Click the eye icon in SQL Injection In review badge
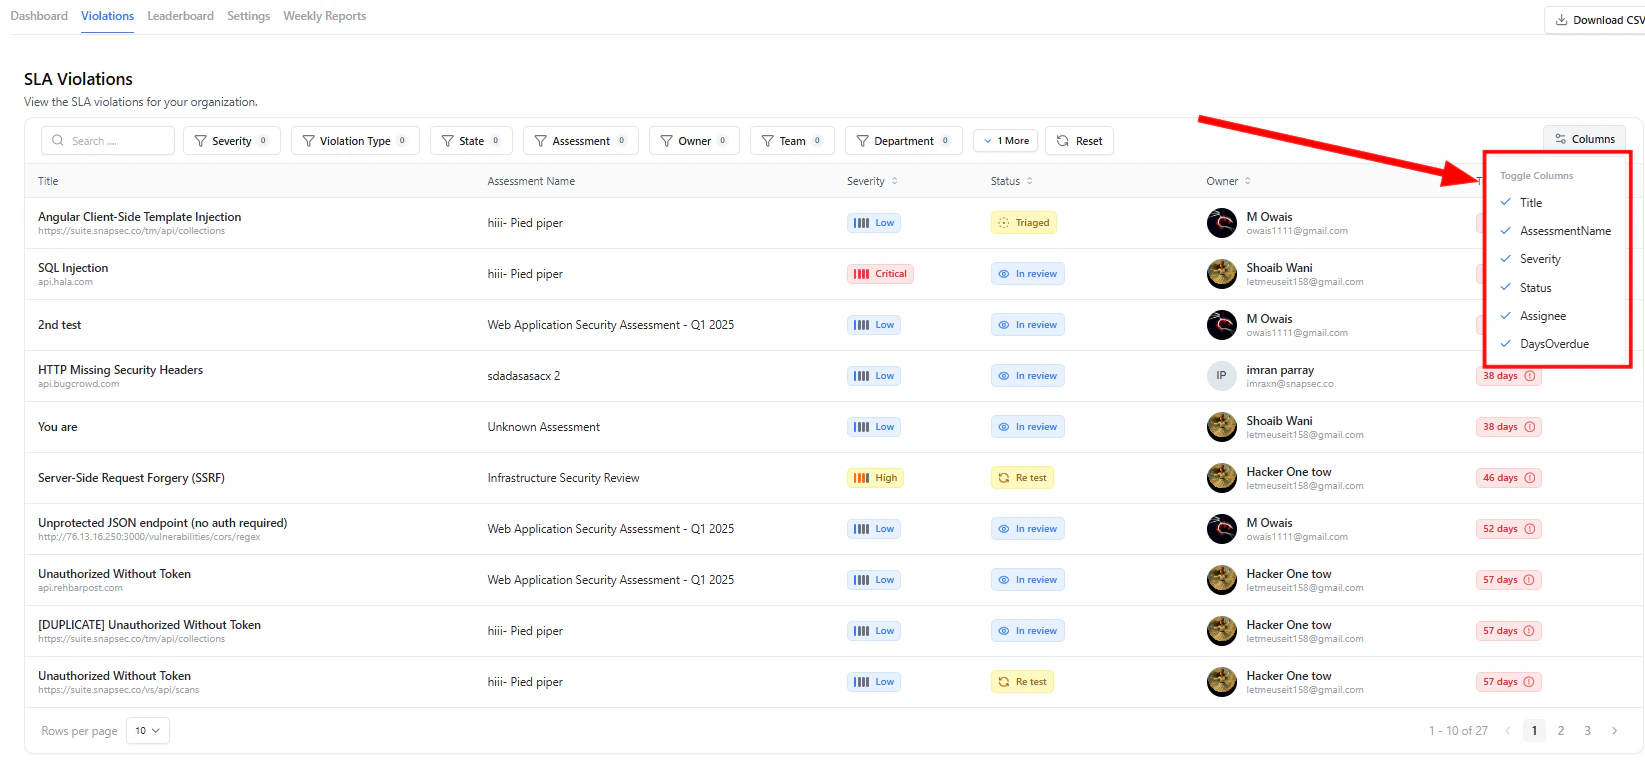Image resolution: width=1645 pixels, height=778 pixels. (1004, 274)
